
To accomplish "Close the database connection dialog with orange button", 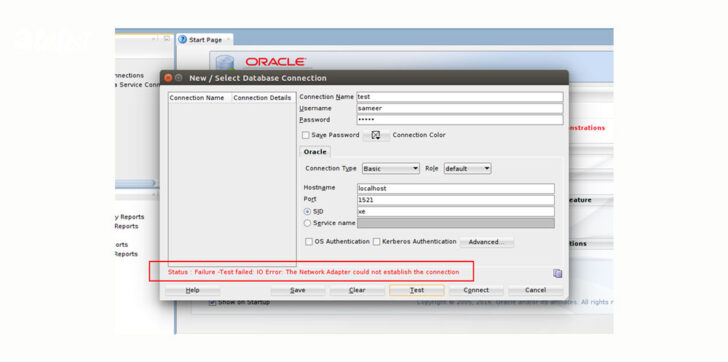I will [x=168, y=78].
